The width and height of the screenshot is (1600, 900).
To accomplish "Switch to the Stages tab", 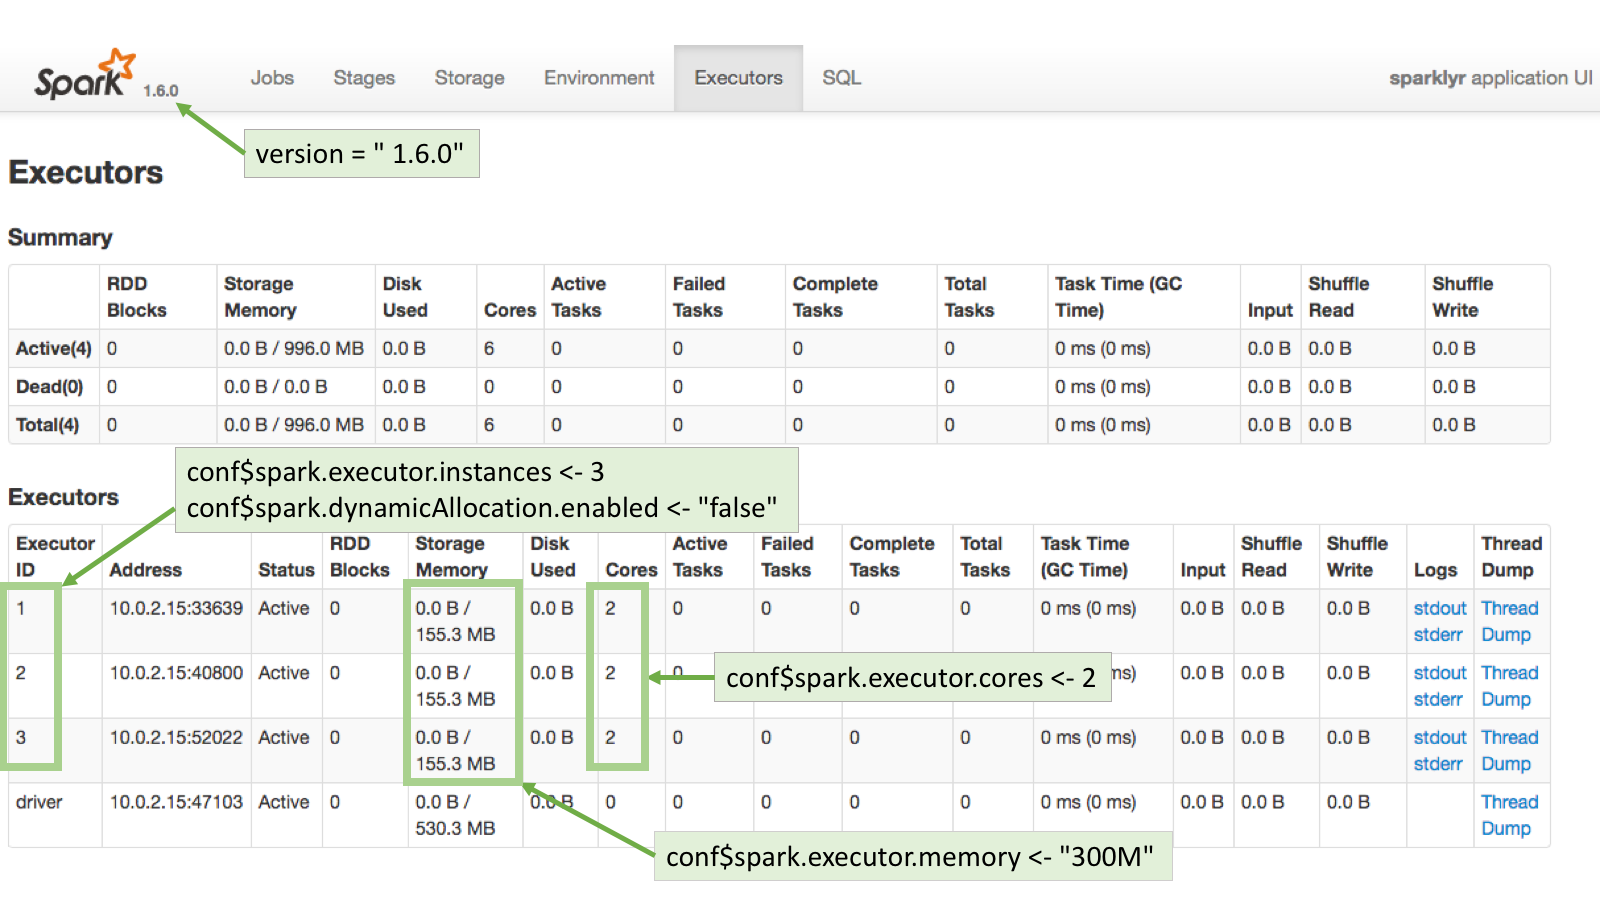I will click(x=364, y=78).
